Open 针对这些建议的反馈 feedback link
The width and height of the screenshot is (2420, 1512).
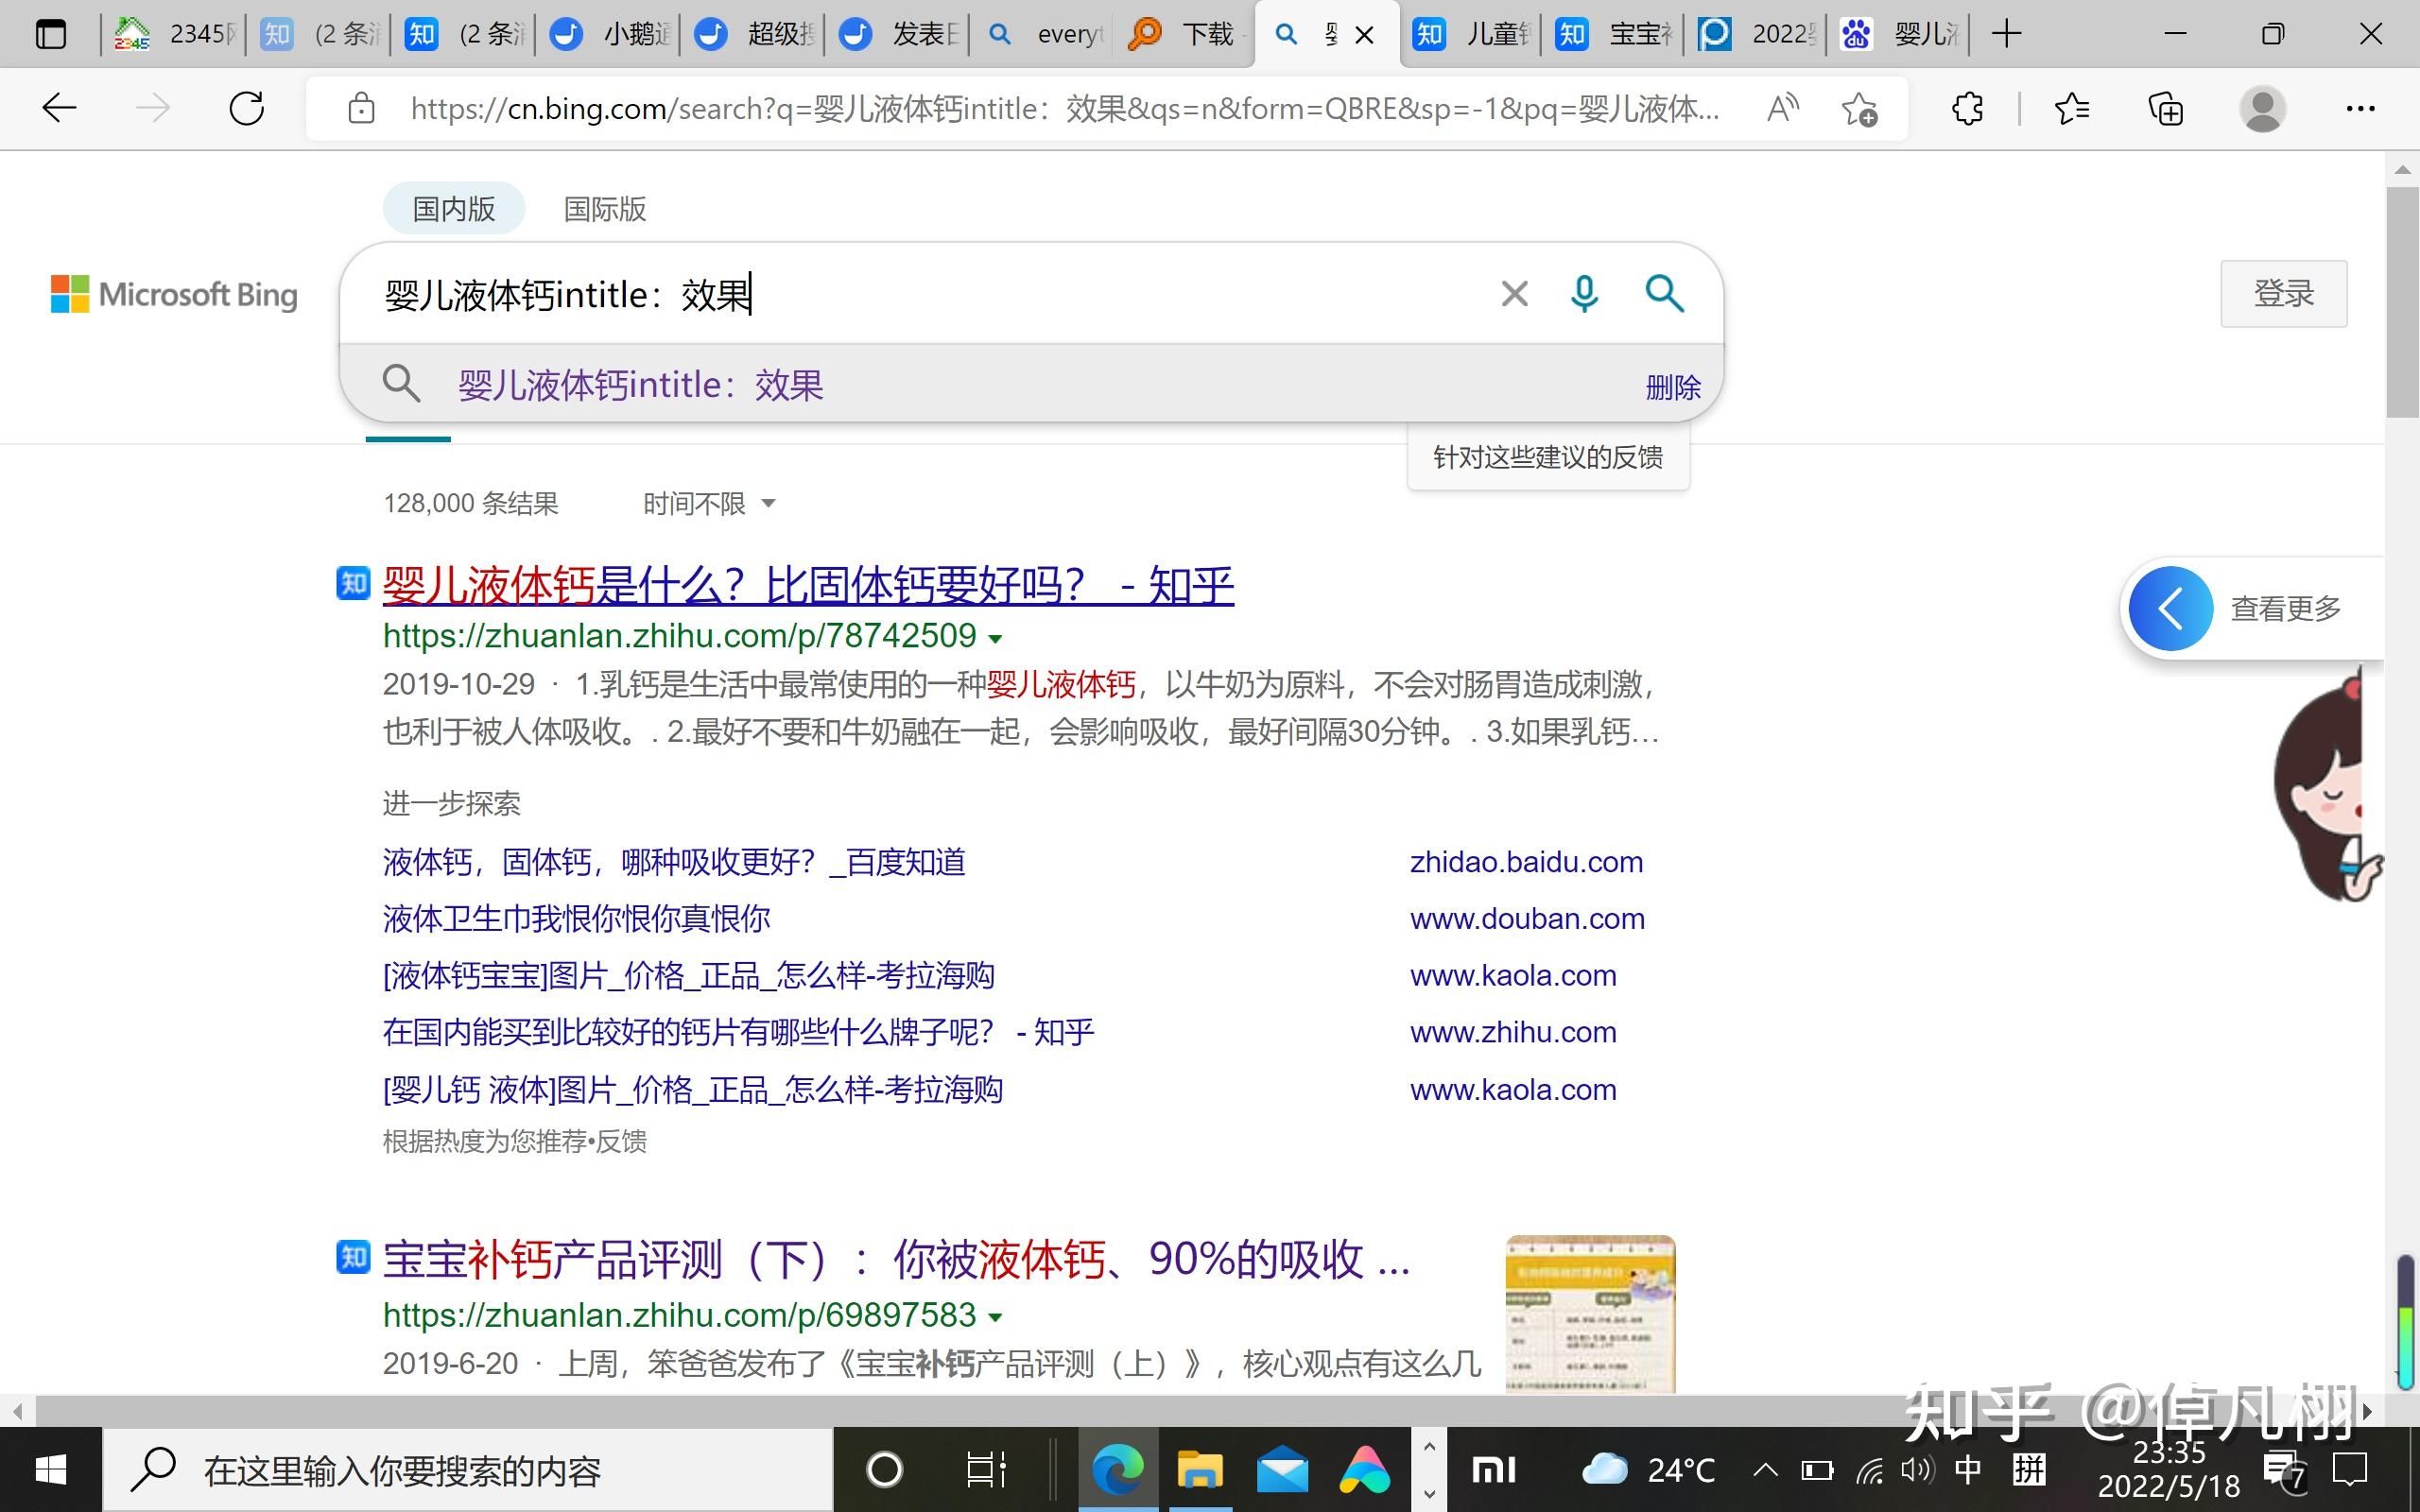(1548, 457)
